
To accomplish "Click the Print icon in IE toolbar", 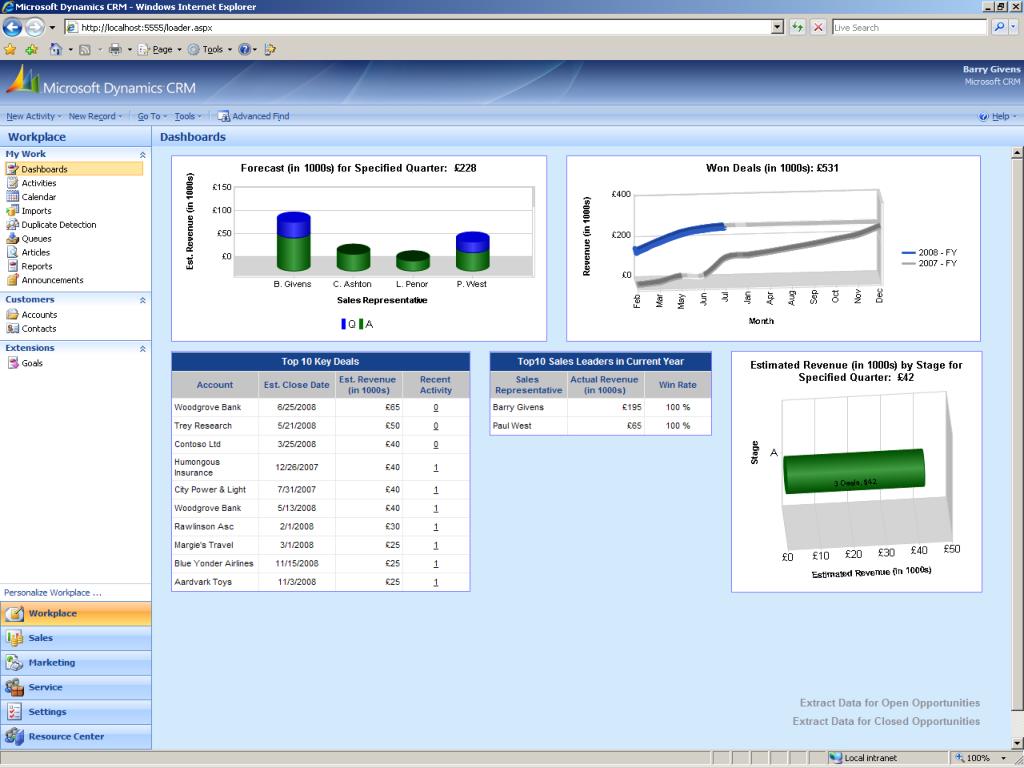I will pyautogui.click(x=115, y=50).
